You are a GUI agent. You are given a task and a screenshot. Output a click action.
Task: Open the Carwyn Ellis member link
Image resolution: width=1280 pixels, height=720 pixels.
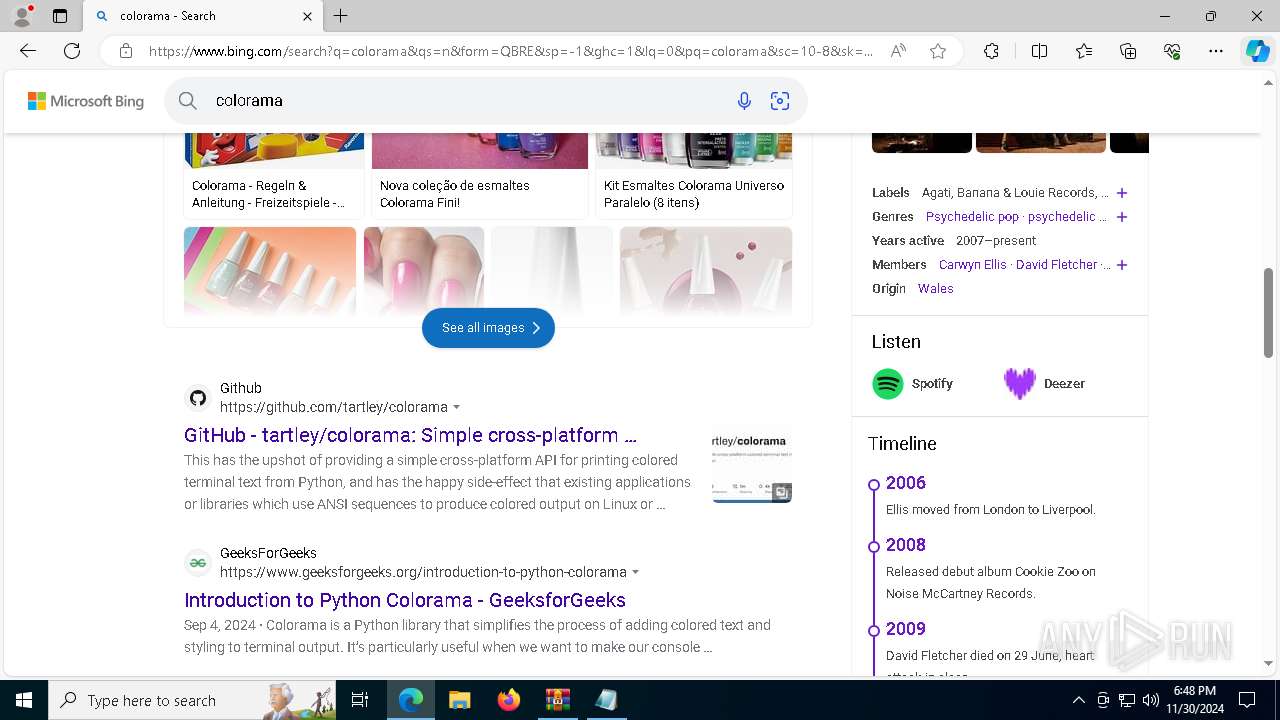tap(973, 264)
